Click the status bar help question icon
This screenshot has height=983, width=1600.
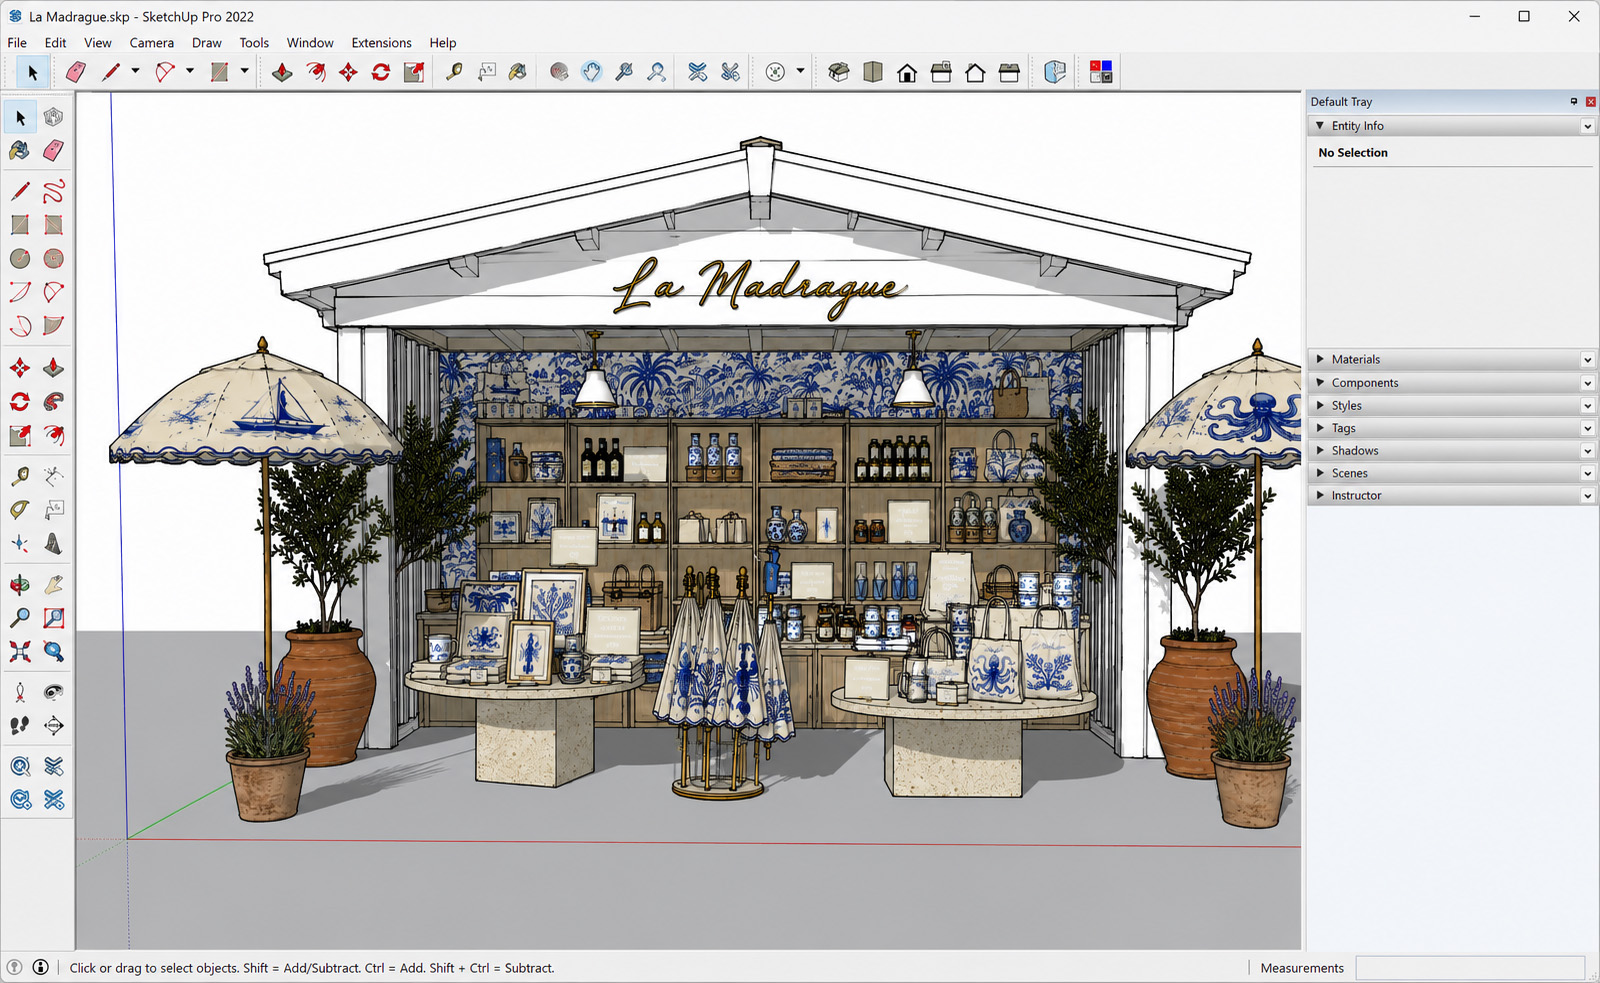(x=14, y=967)
